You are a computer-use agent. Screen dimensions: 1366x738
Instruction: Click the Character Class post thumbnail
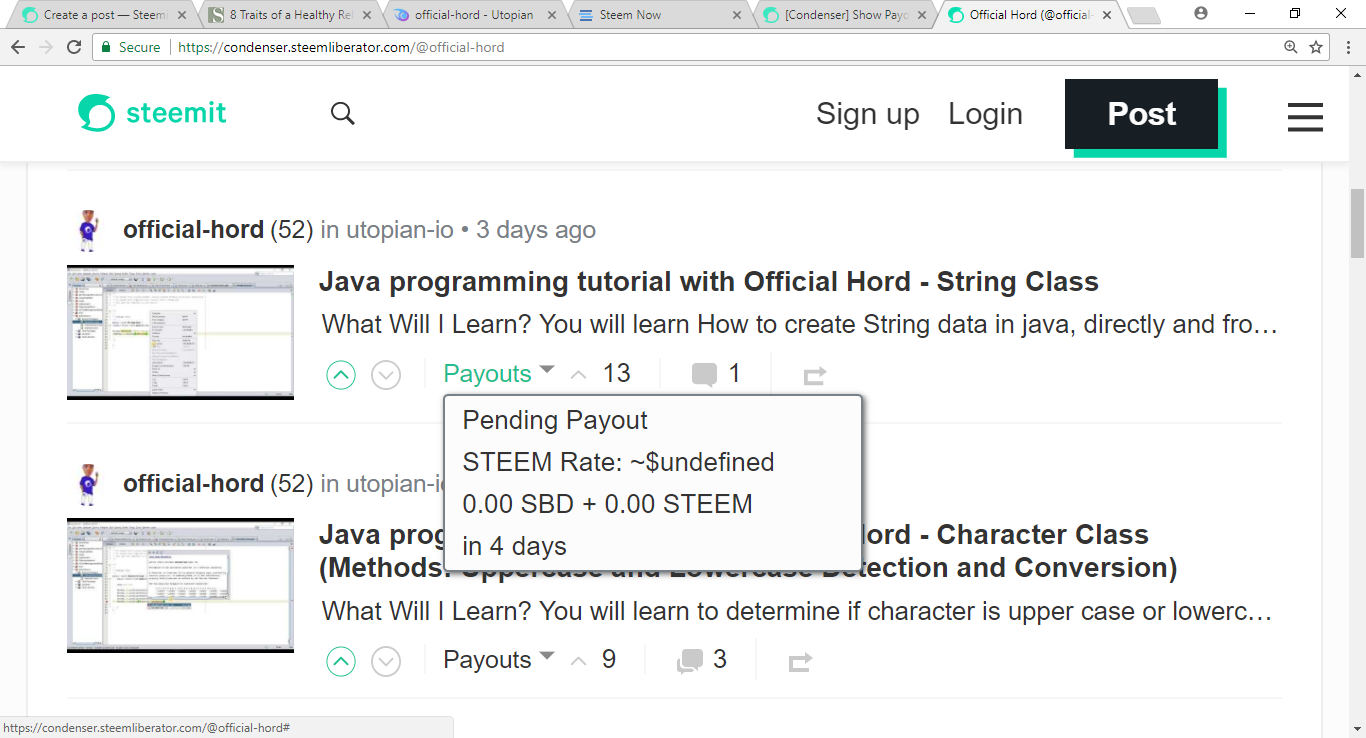180,586
